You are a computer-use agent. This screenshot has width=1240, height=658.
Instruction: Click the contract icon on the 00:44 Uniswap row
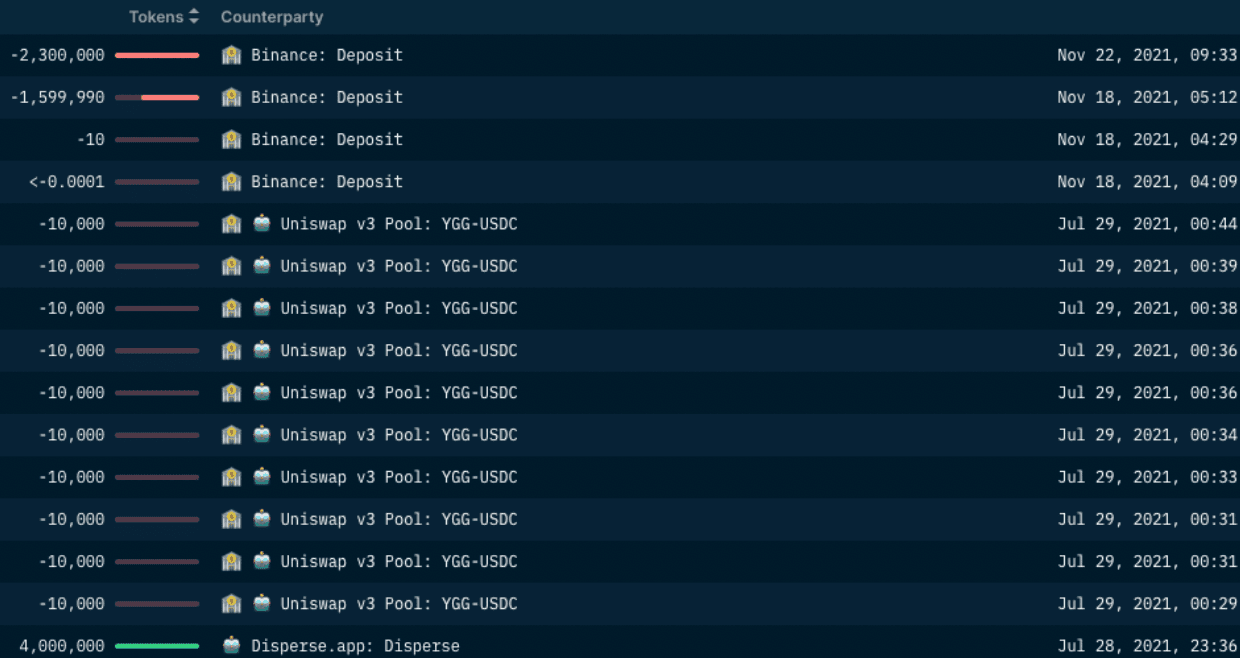pyautogui.click(x=261, y=224)
